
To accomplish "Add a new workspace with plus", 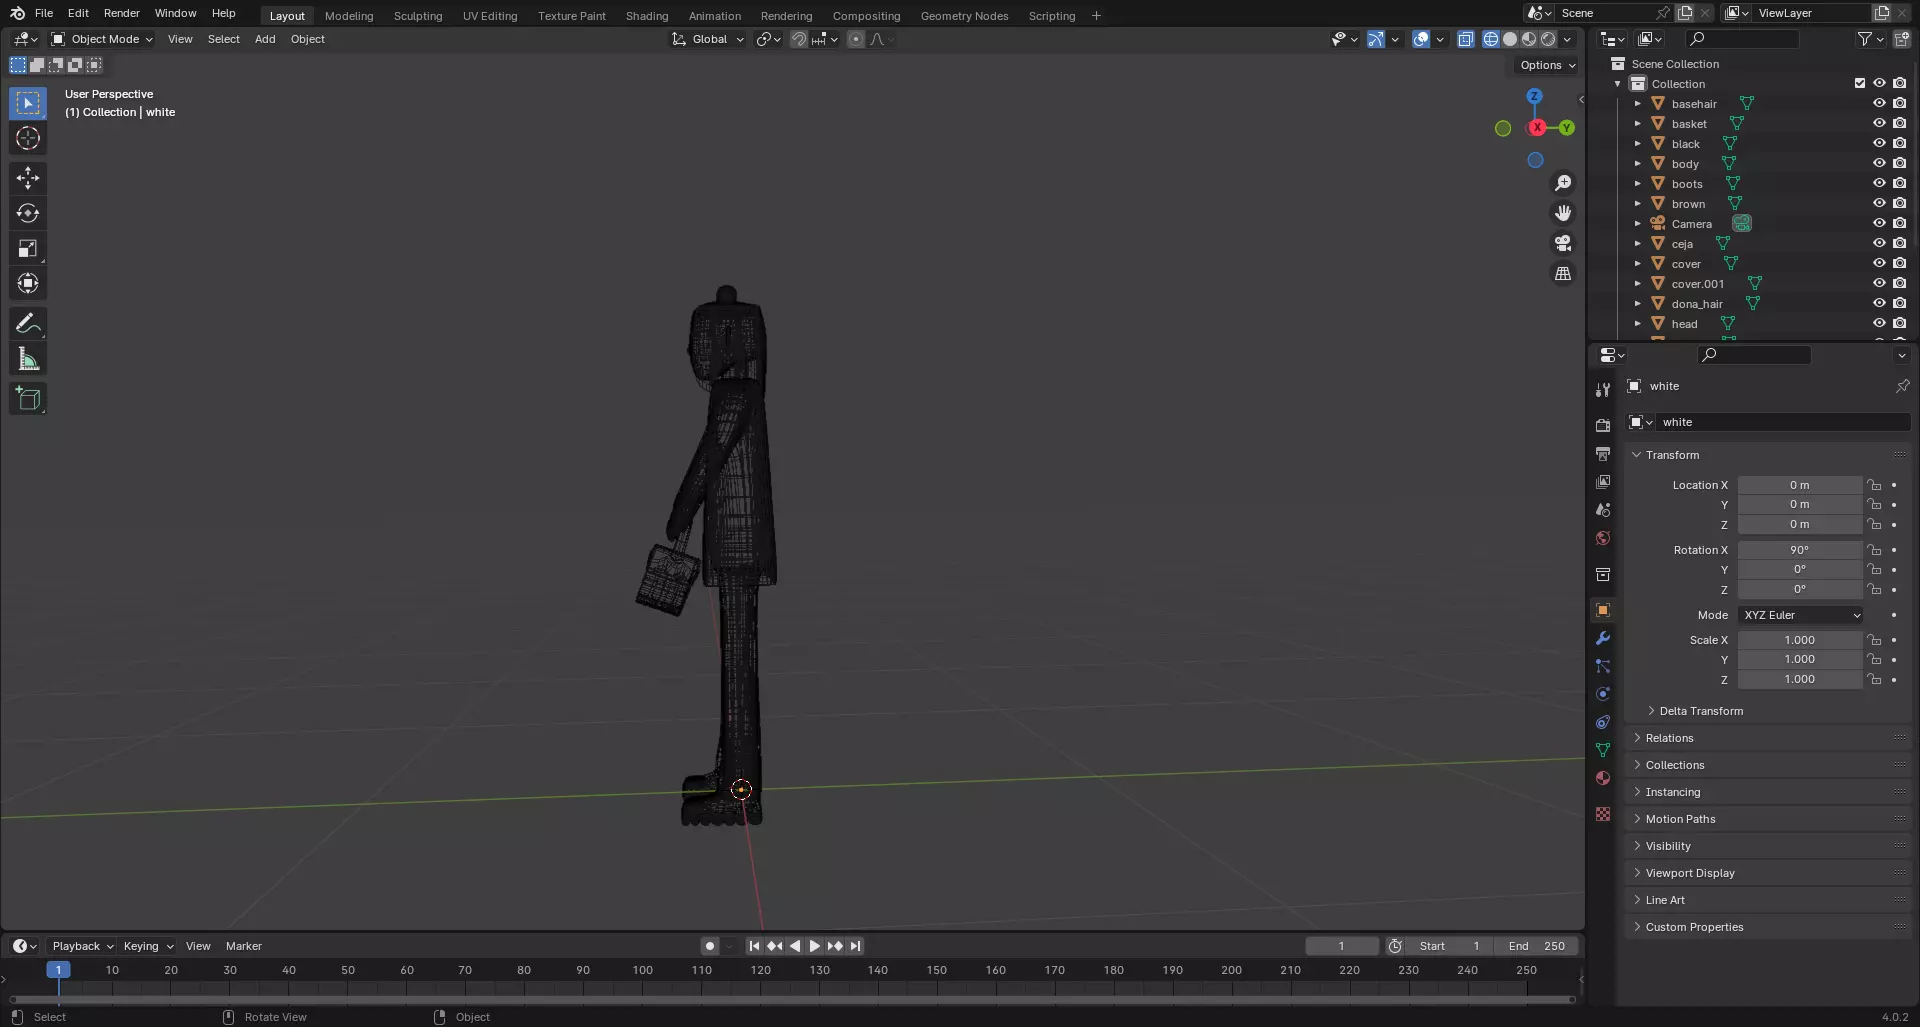I will pos(1096,15).
